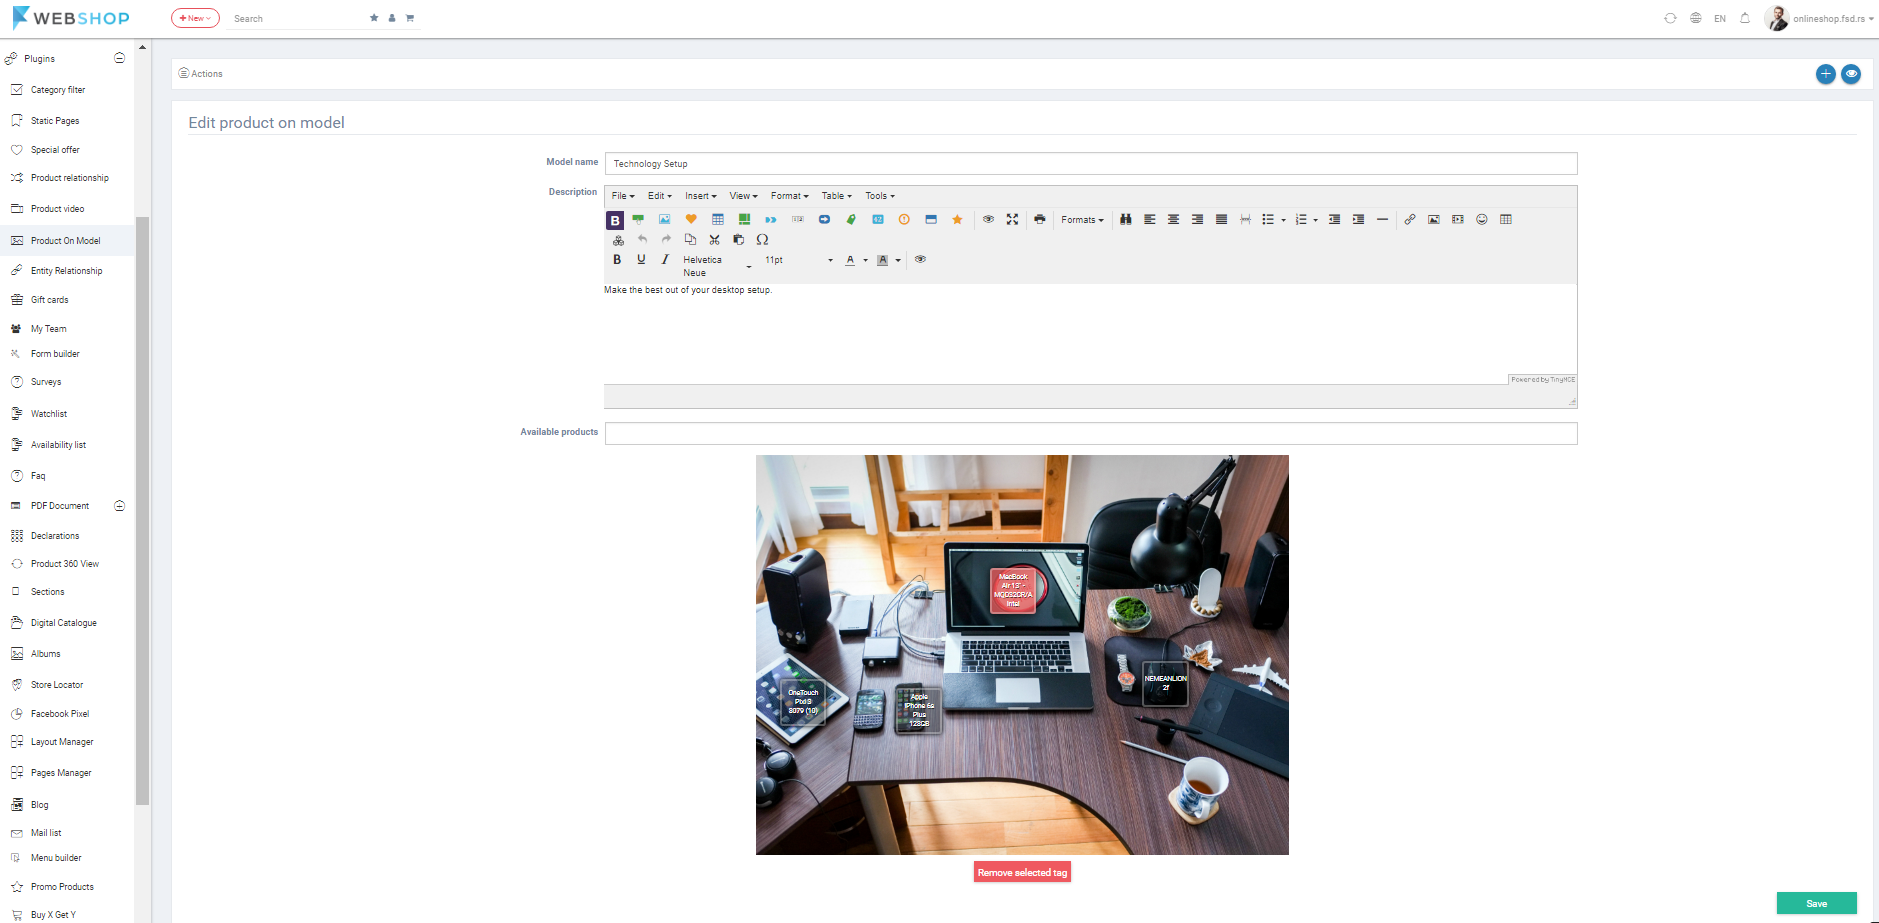Image resolution: width=1879 pixels, height=923 pixels.
Task: Open the Helvetica Neue font family dropdown
Action: tap(717, 266)
